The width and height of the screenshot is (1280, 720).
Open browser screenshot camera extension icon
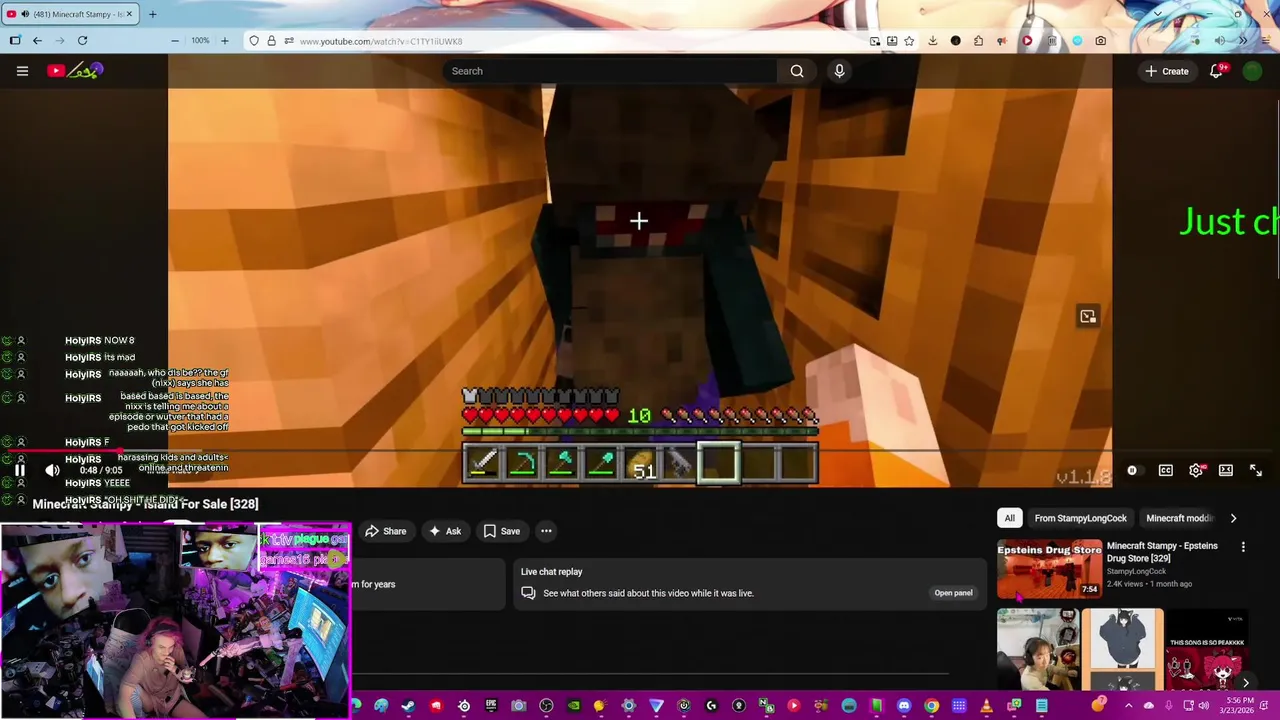point(1100,41)
